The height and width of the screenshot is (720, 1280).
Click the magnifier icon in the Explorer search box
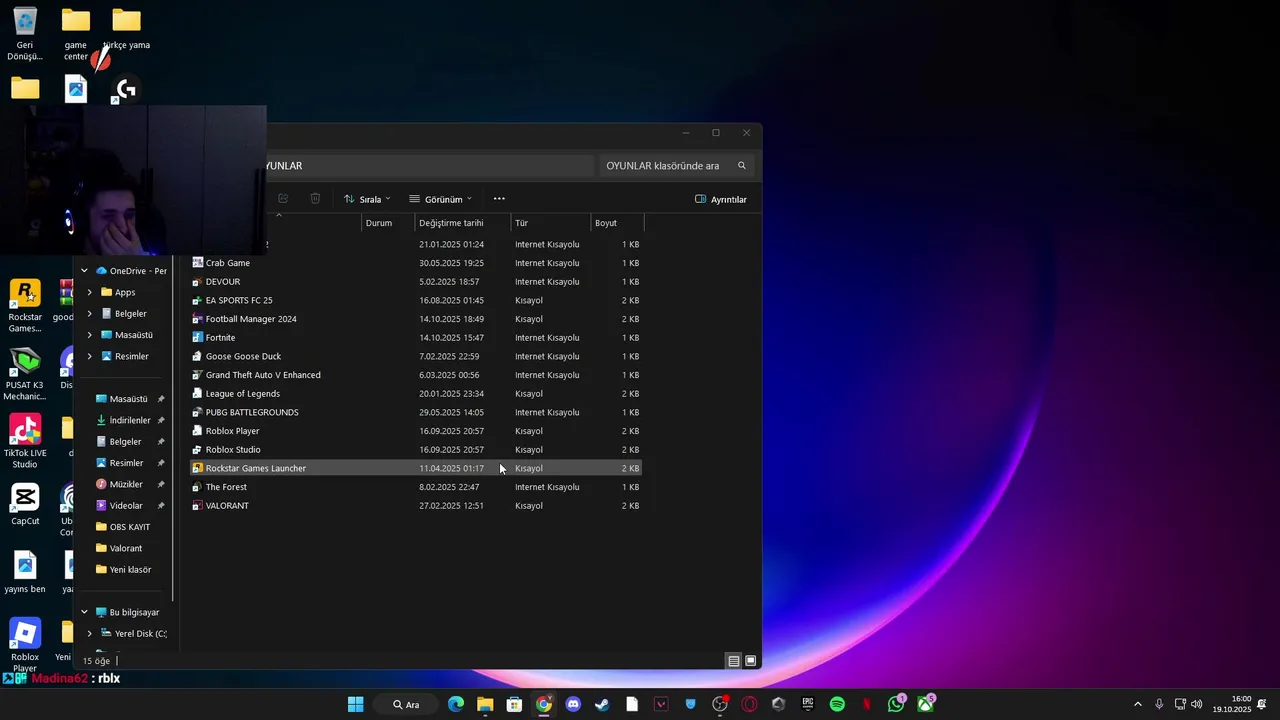pyautogui.click(x=742, y=166)
